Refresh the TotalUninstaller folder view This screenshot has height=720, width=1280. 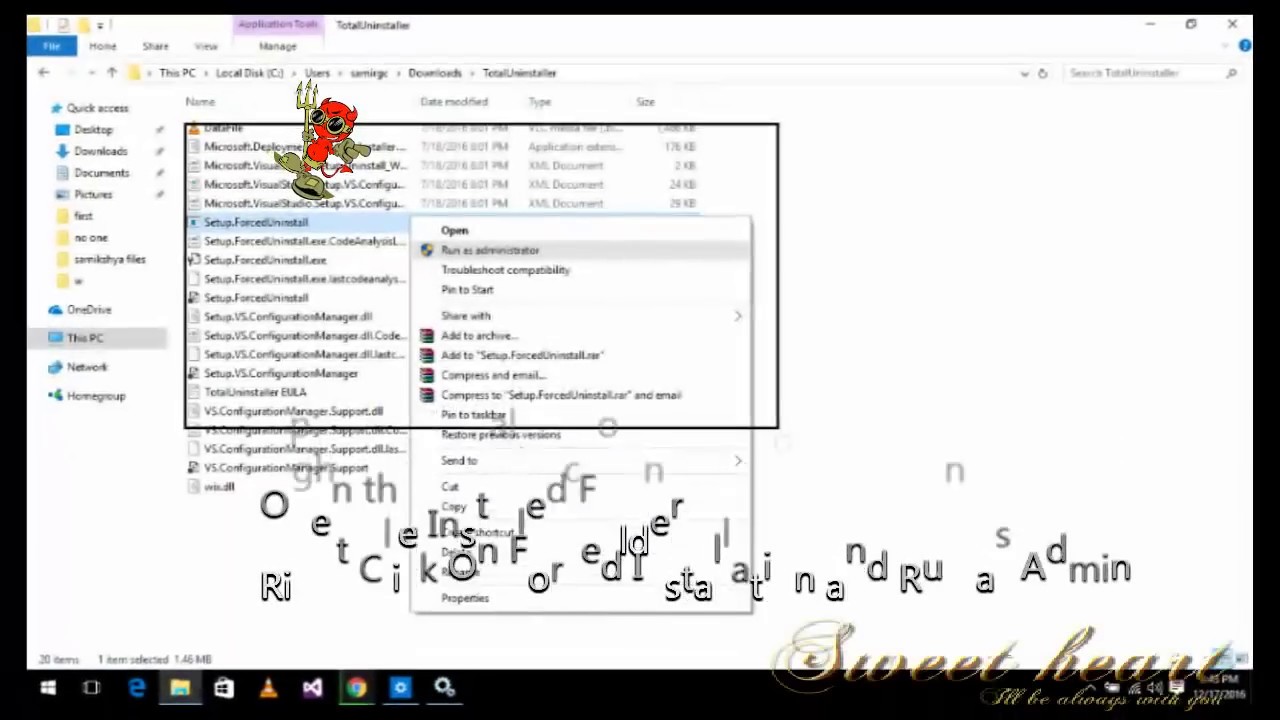(1042, 73)
